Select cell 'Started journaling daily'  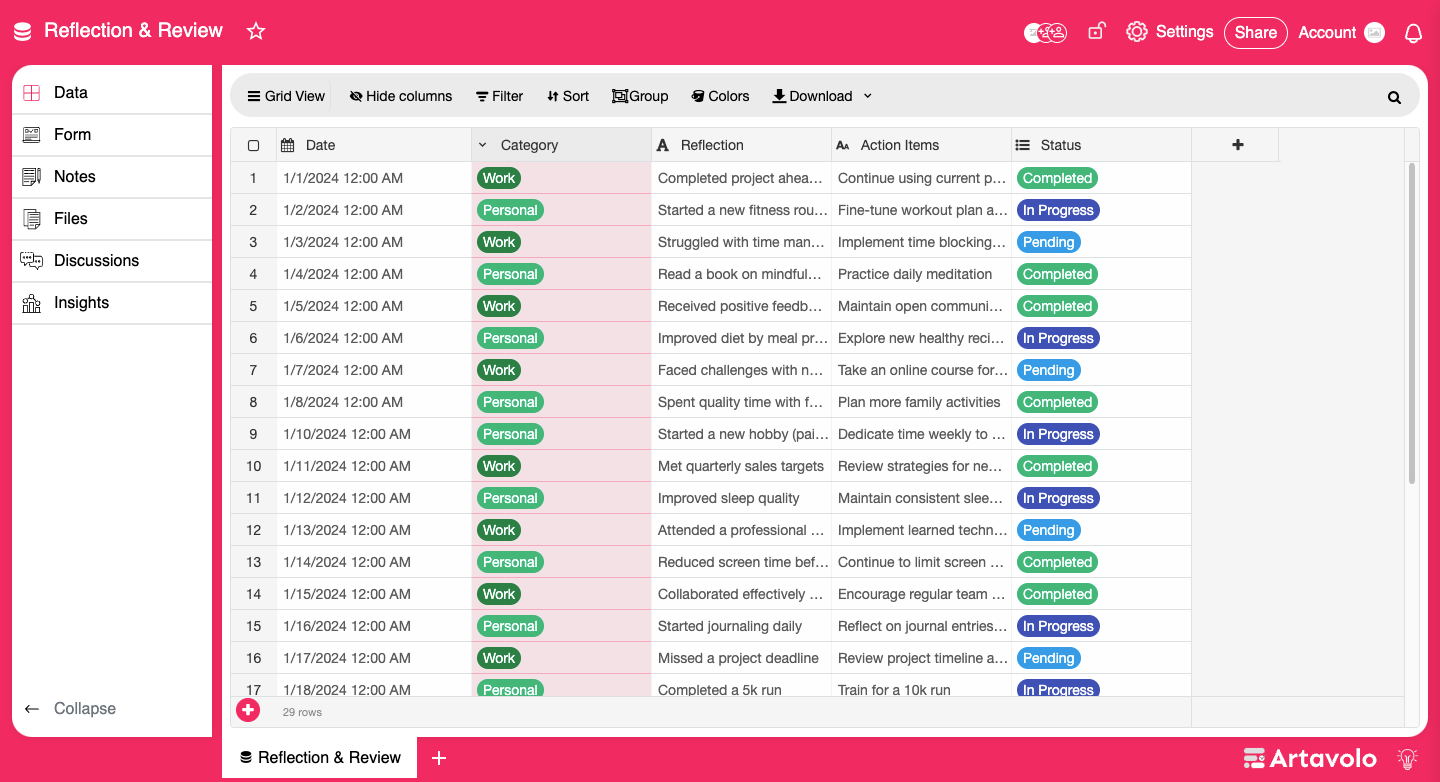[741, 626]
